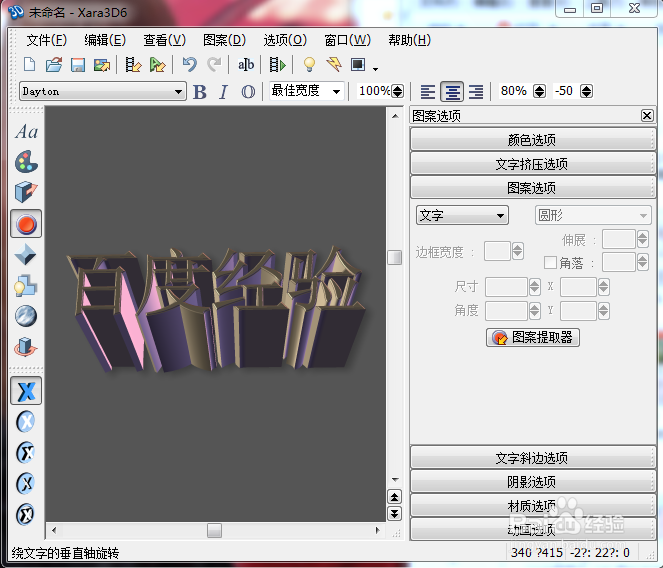Click the 图案提取器 button

tap(533, 338)
